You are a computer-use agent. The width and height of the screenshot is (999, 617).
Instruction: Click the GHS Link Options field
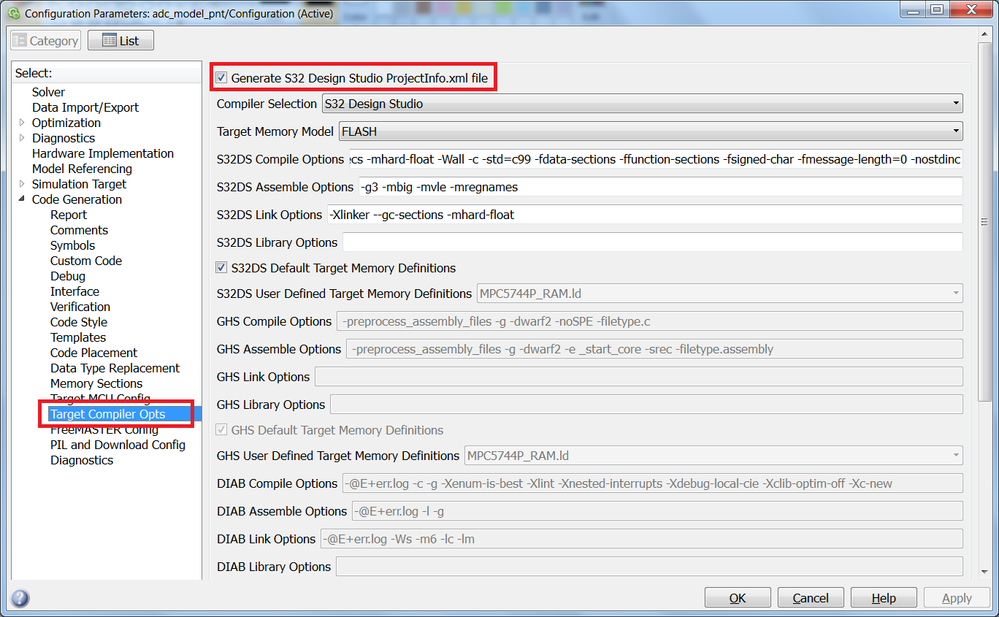[638, 377]
